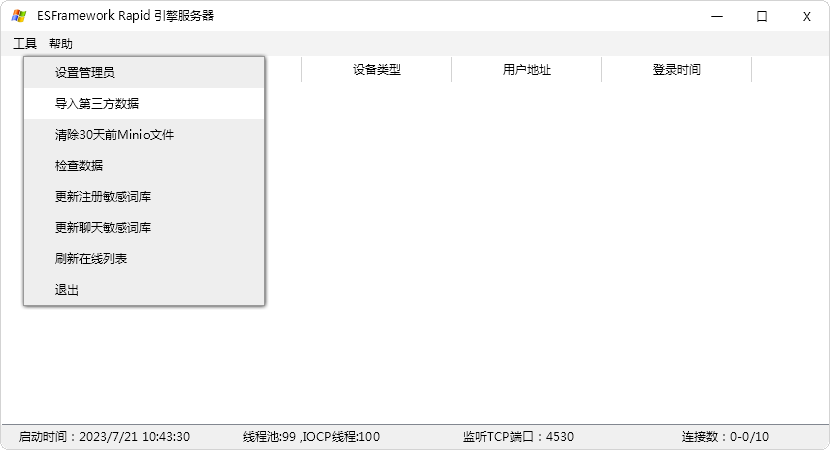Click 刷新在线列表 to refresh the list
This screenshot has height=450, width=830.
coord(91,259)
